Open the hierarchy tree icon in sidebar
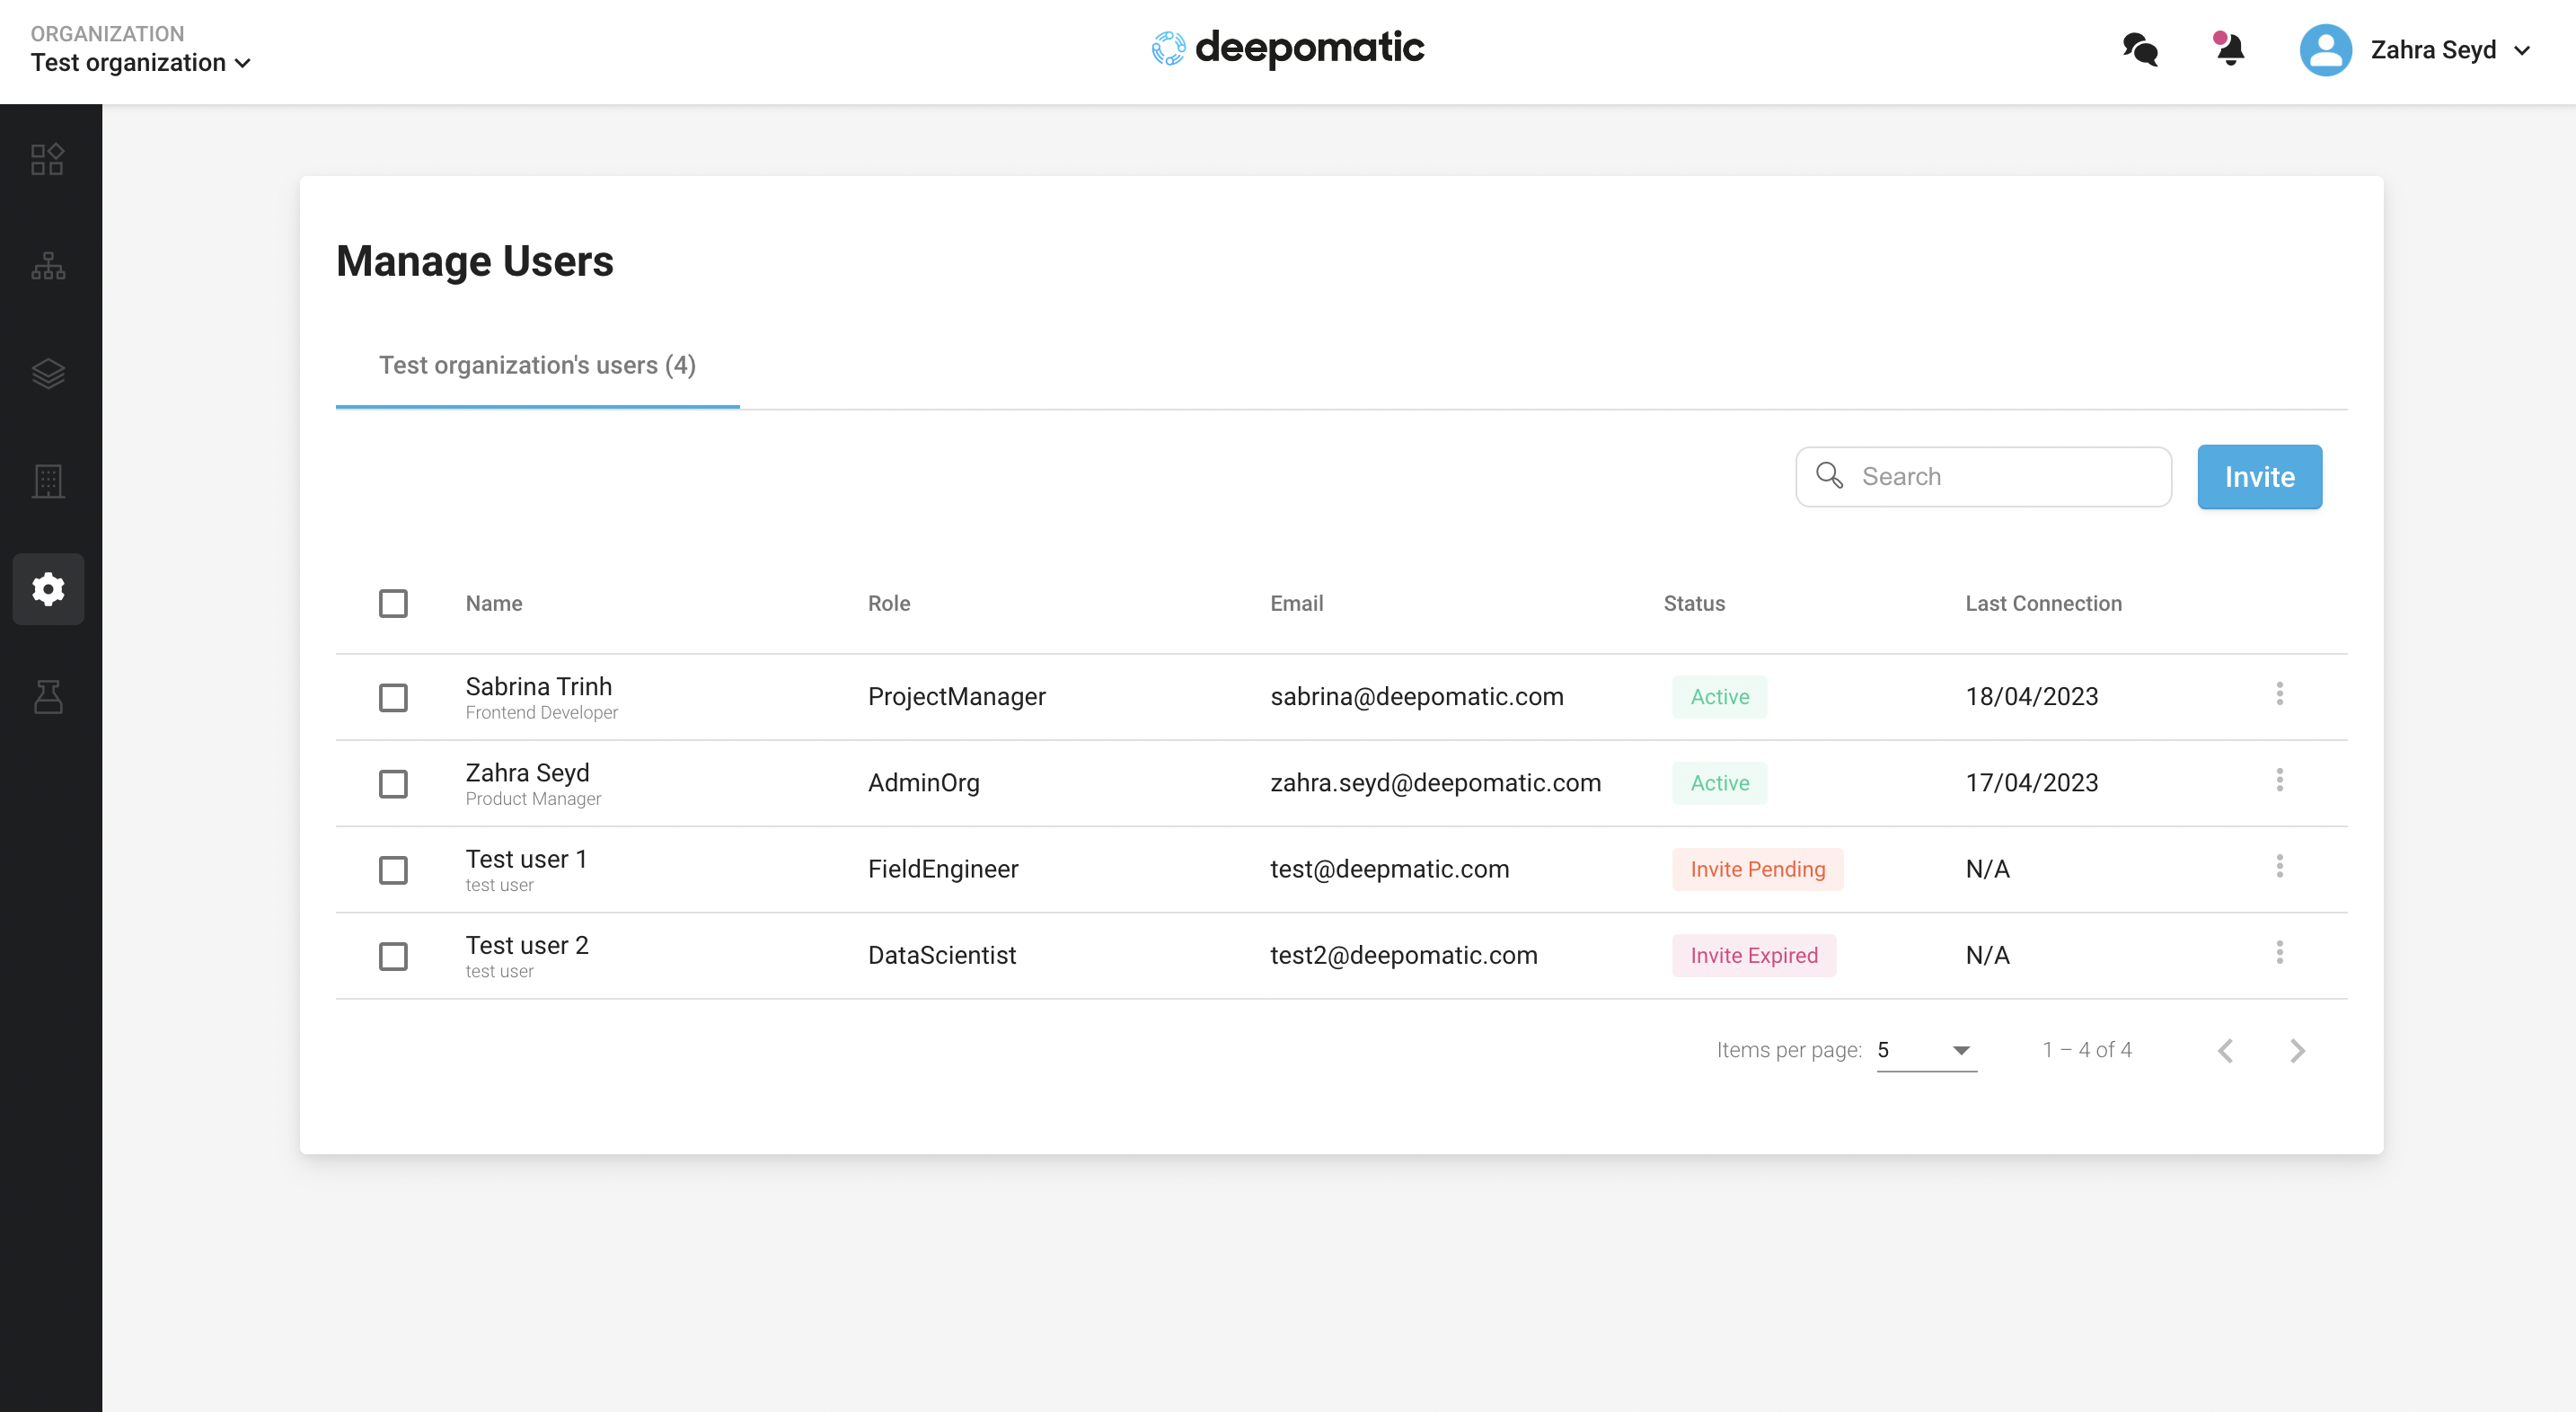 point(47,266)
